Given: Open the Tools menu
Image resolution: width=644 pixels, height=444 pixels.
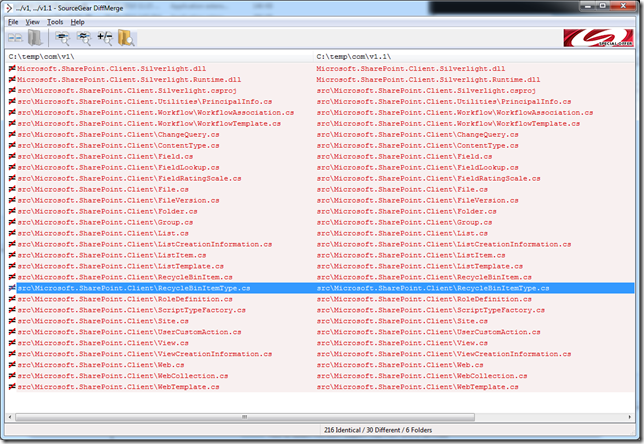Looking at the screenshot, I should [55, 21].
